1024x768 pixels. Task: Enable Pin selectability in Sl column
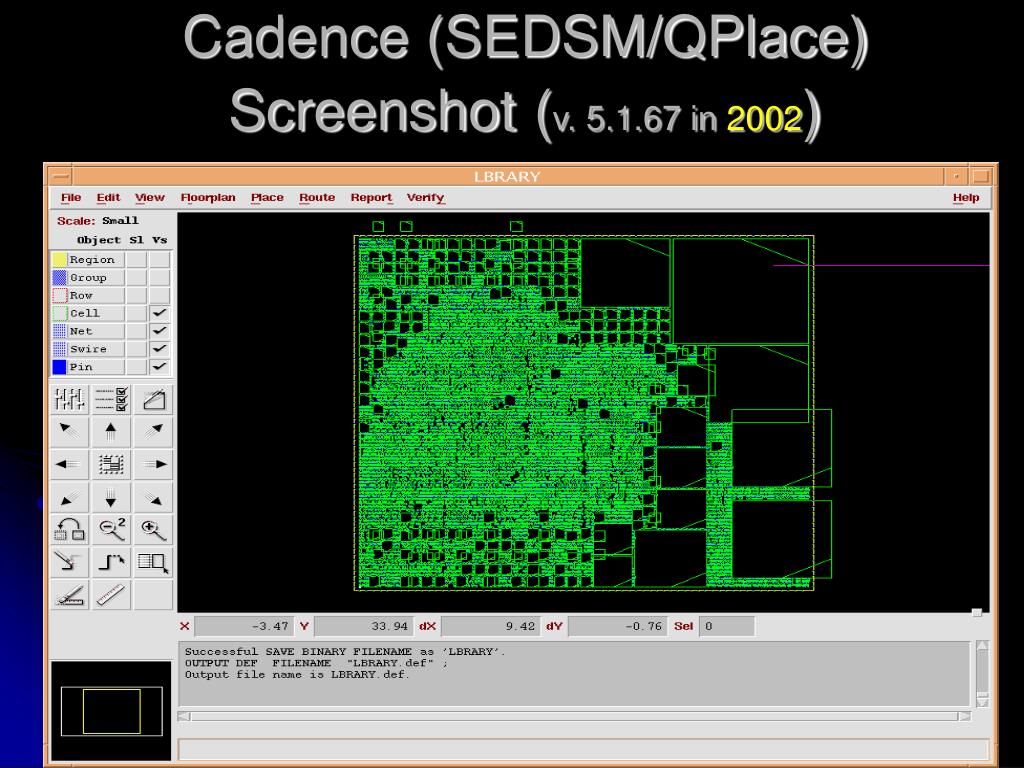[136, 366]
